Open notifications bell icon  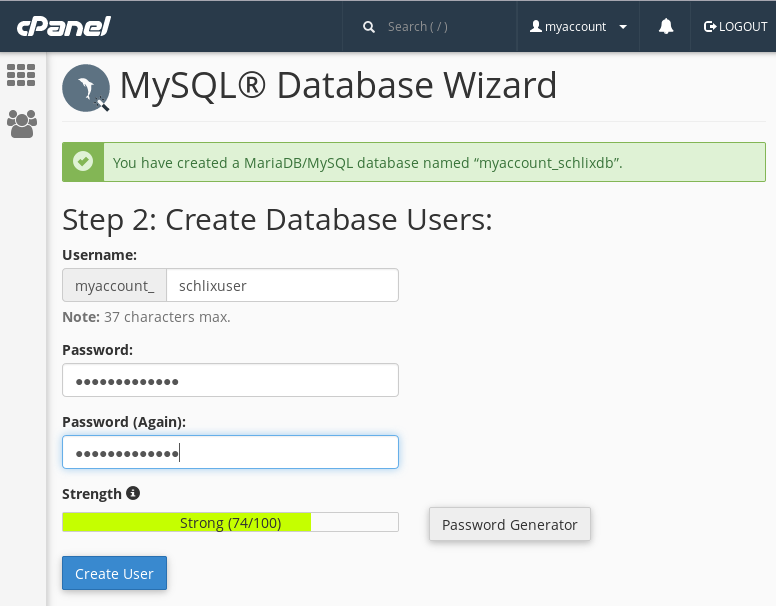(x=666, y=26)
